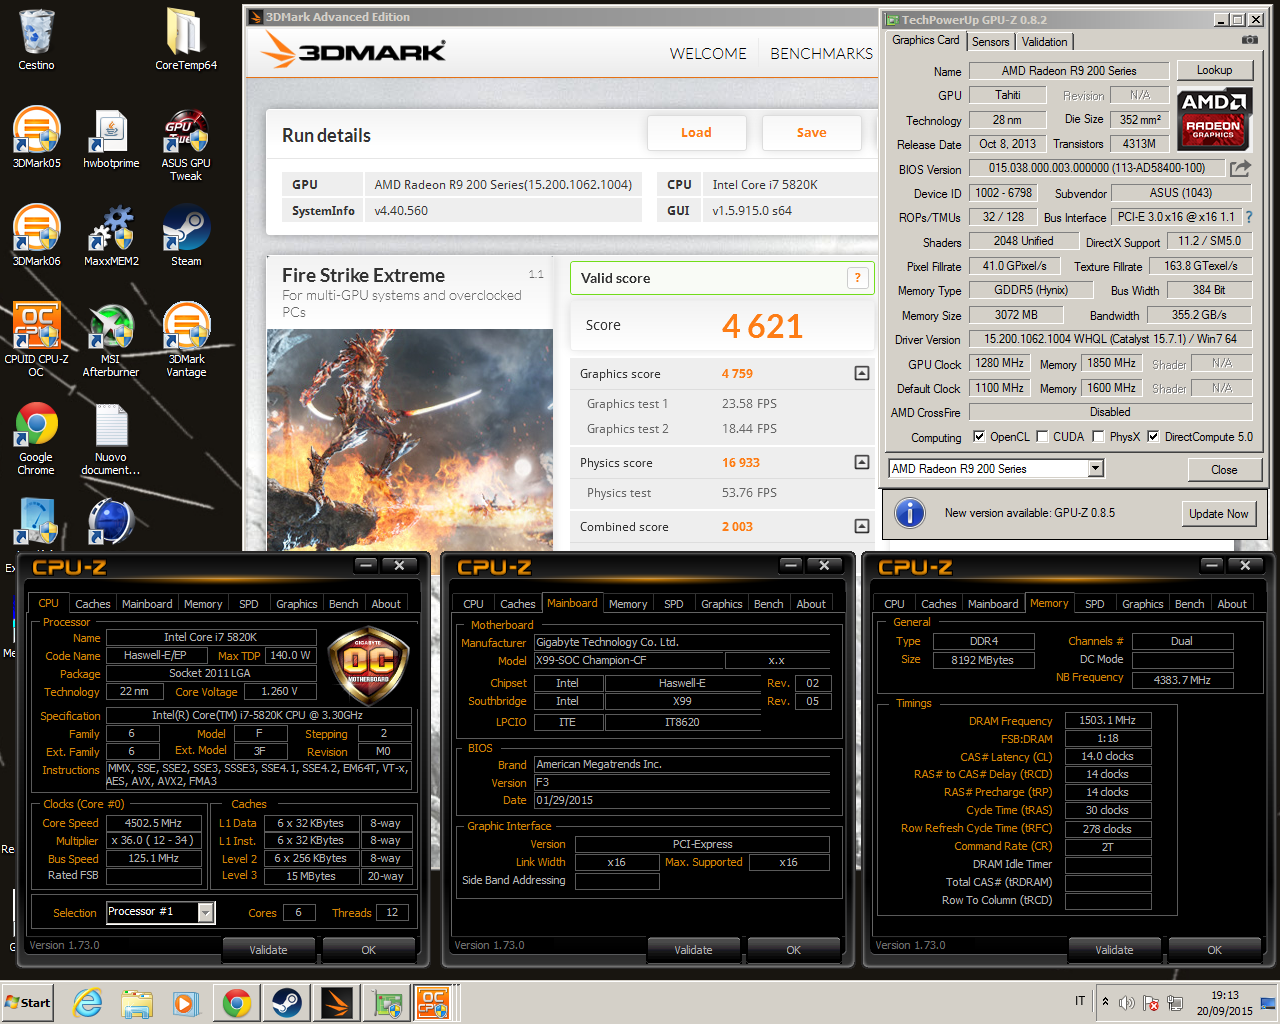Open the Processor #1 selection dropdown in CPU-Z
Viewport: 1280px width, 1024px height.
point(205,912)
